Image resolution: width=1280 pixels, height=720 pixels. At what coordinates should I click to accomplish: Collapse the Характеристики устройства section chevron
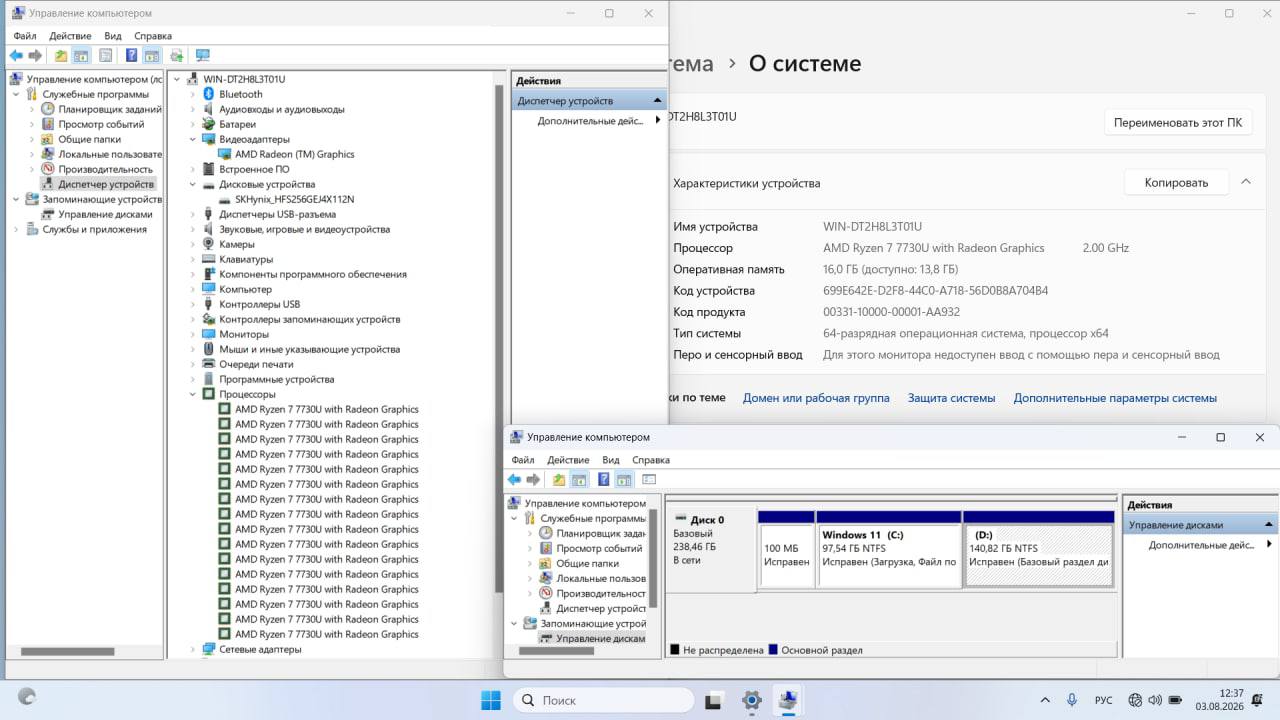[x=1246, y=182]
